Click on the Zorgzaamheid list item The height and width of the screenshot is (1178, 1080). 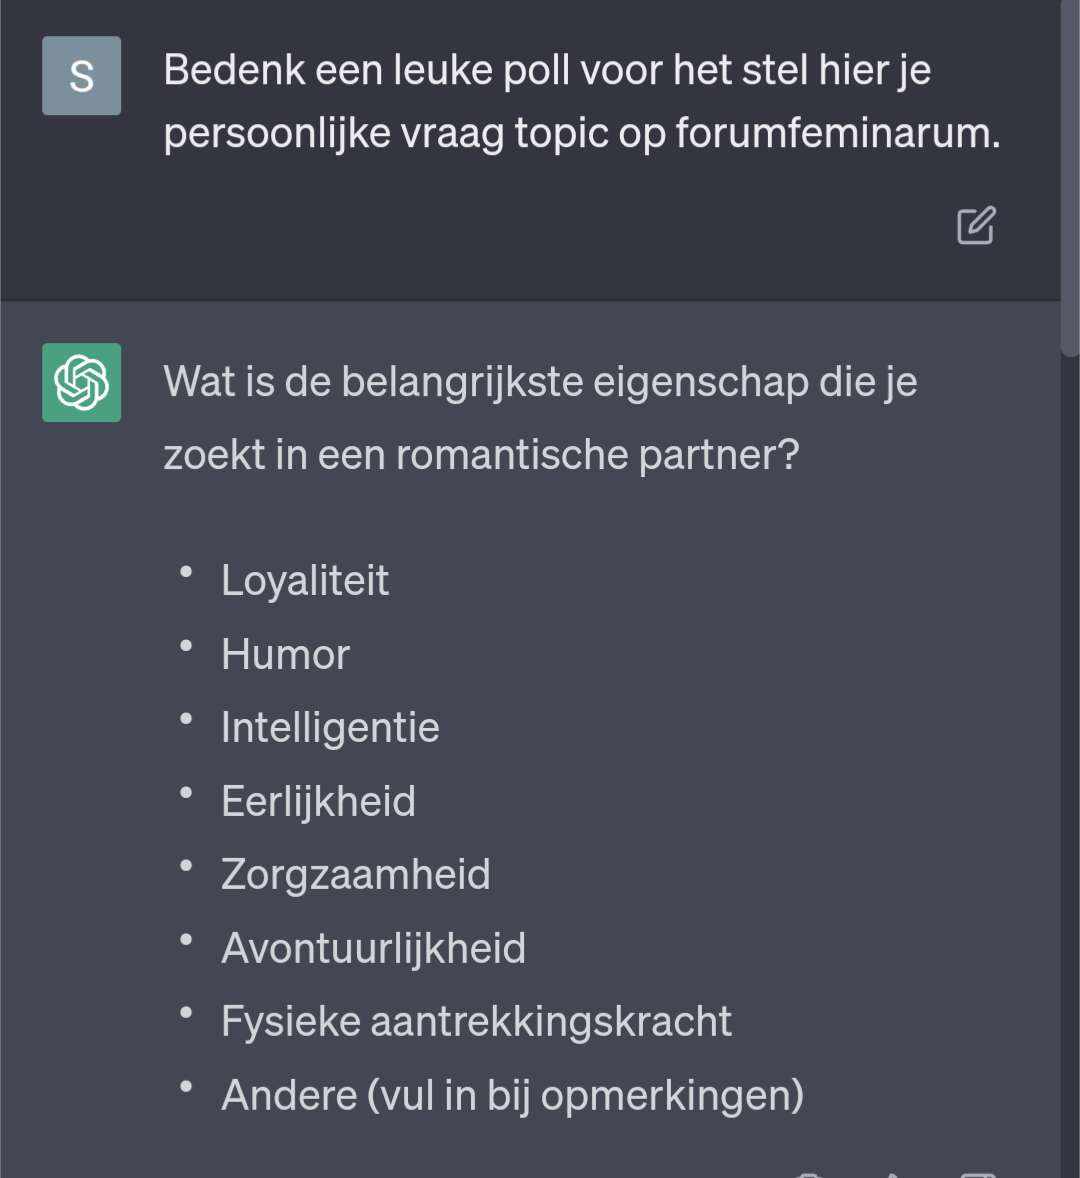(x=356, y=874)
